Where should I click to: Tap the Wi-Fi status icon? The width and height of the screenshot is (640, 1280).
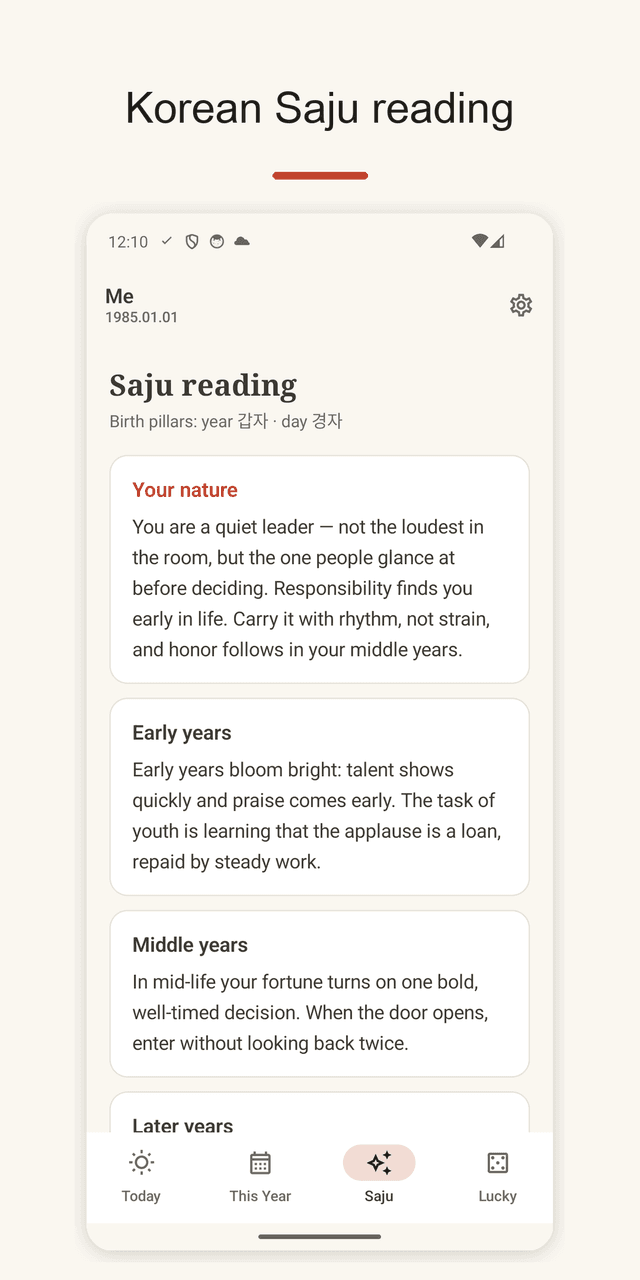click(x=479, y=241)
